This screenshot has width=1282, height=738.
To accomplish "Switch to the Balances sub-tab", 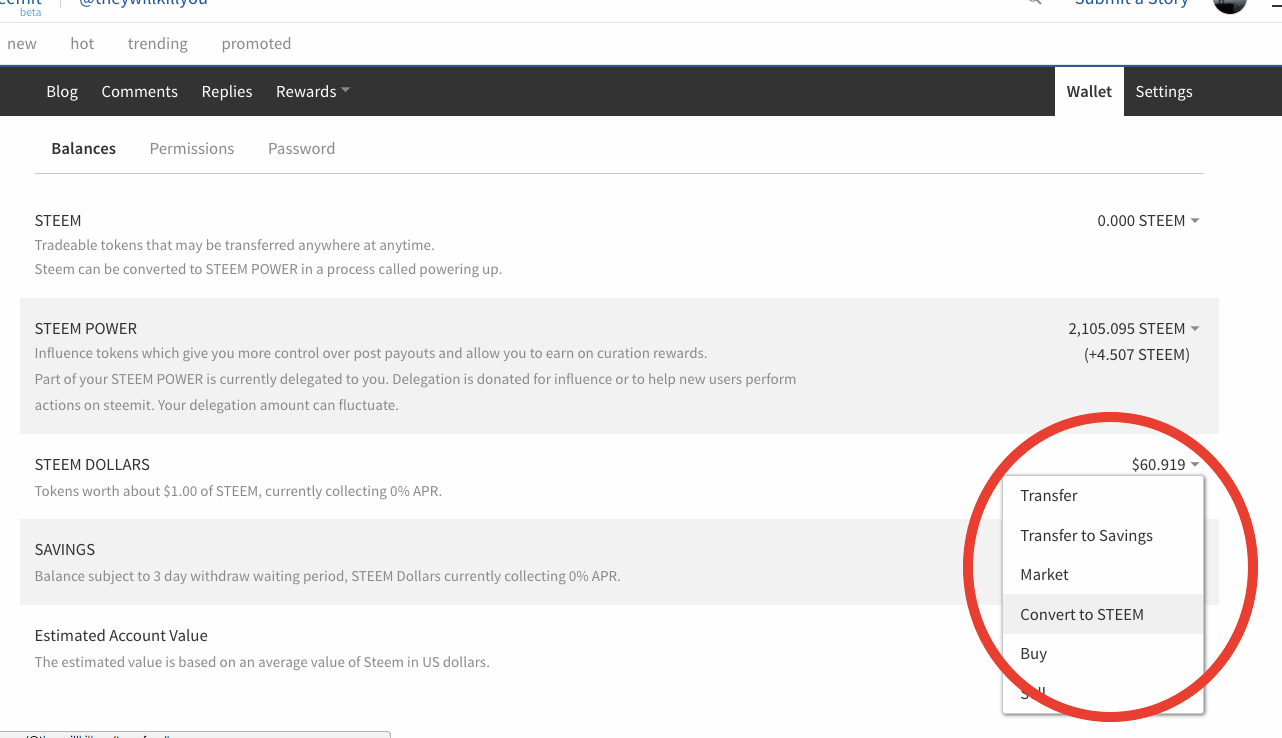I will (x=83, y=148).
